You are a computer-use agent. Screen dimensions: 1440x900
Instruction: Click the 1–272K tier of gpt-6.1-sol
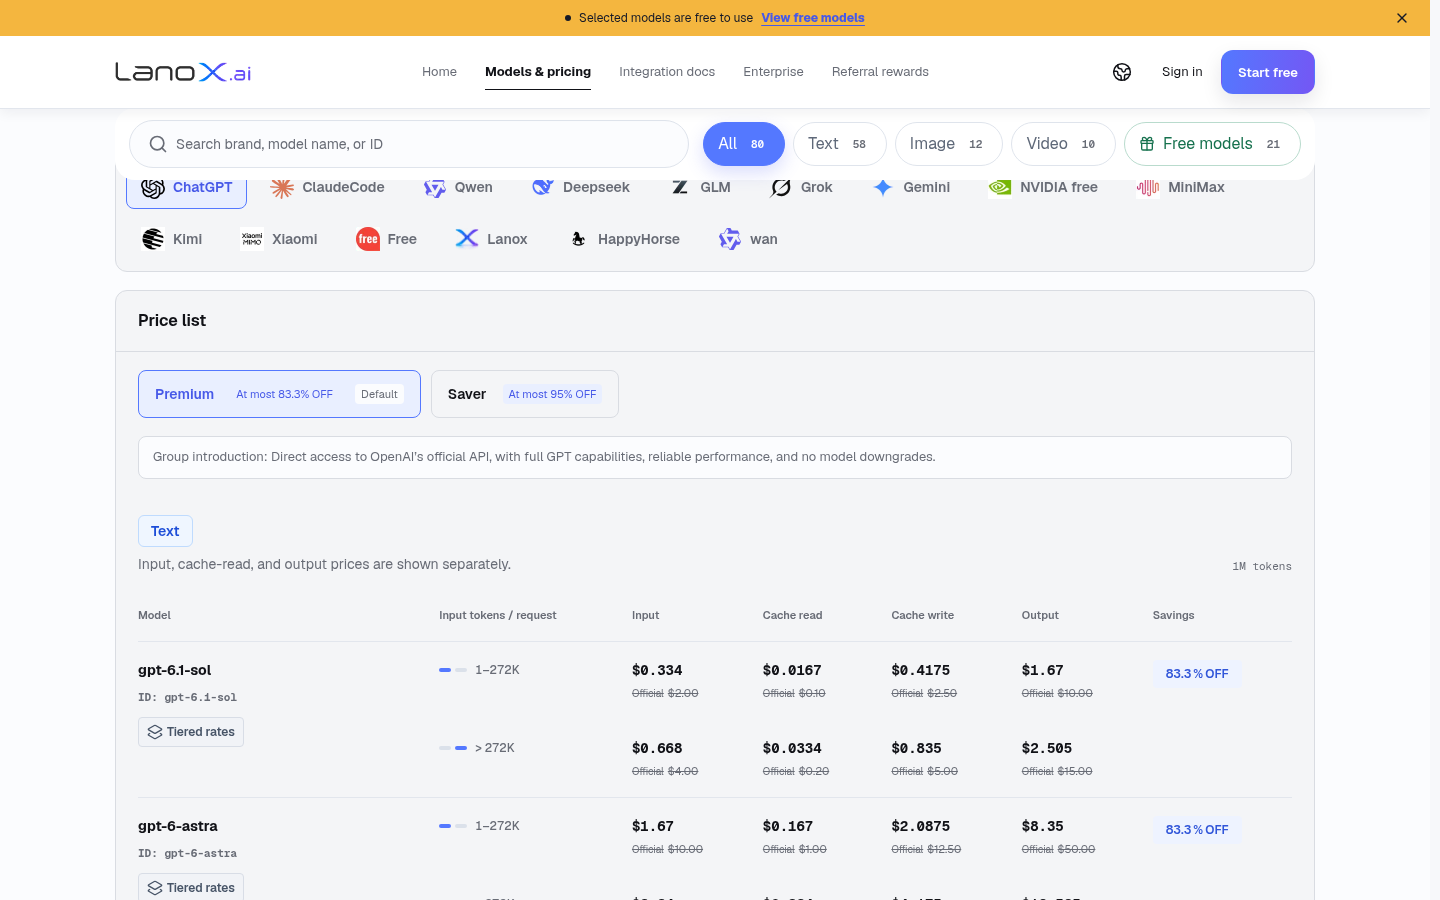[x=479, y=670]
